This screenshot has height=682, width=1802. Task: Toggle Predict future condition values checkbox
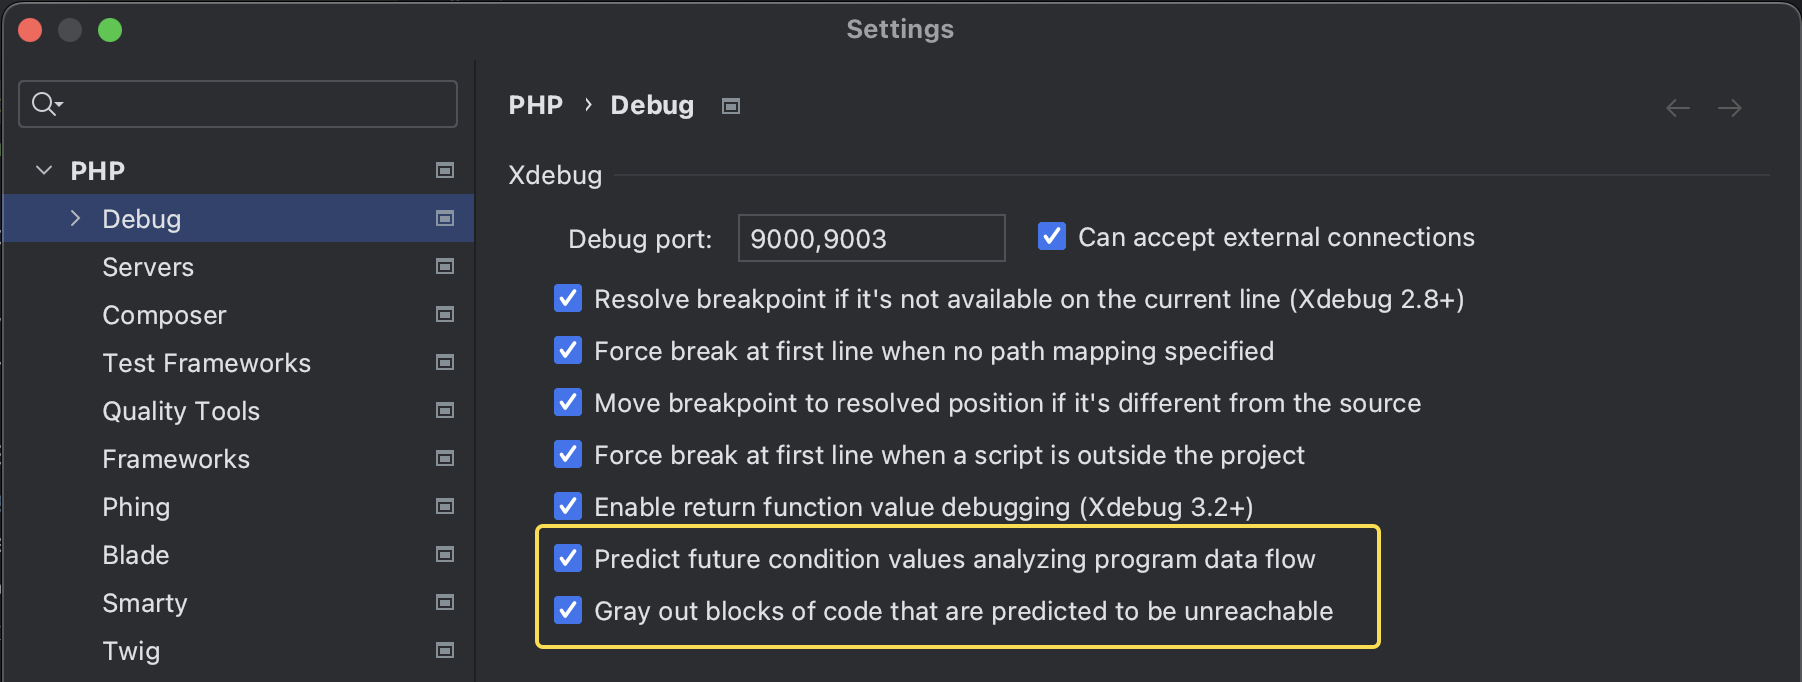tap(568, 558)
